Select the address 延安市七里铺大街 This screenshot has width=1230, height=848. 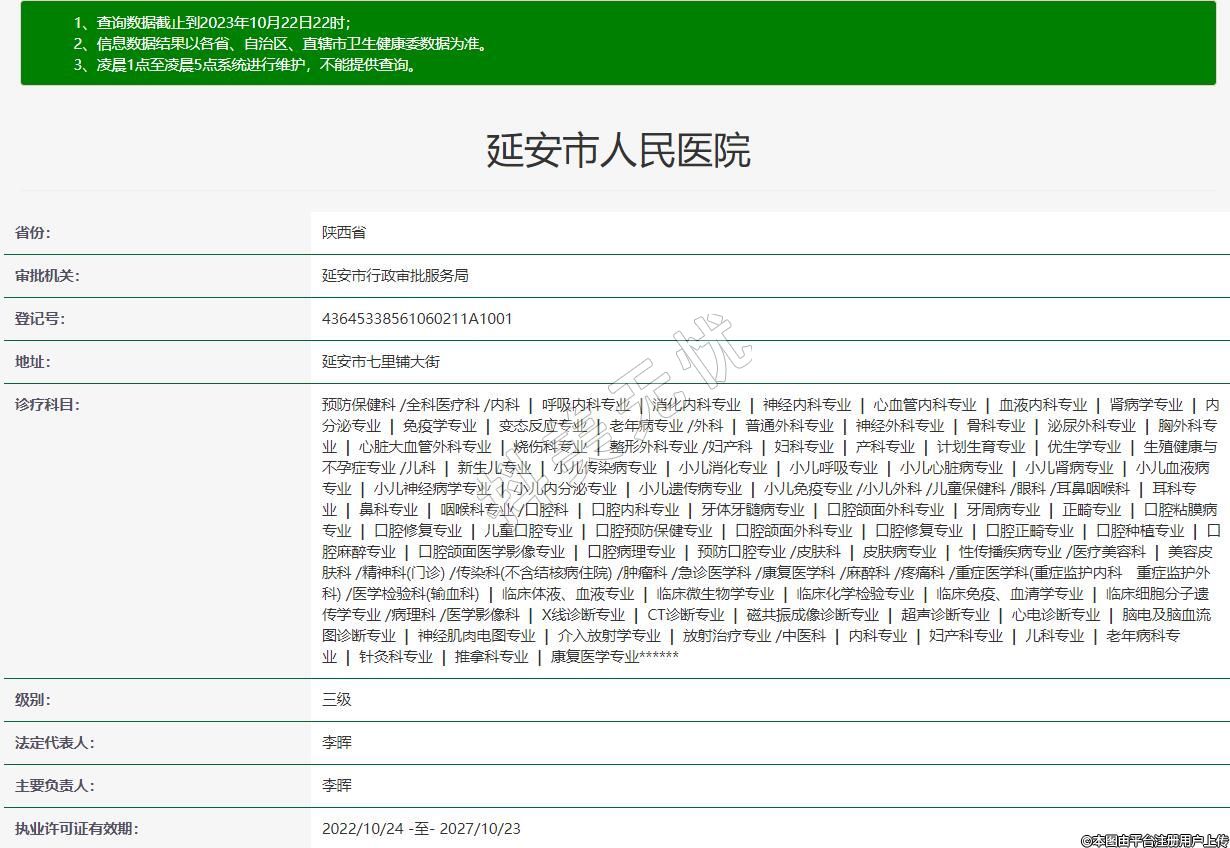381,361
